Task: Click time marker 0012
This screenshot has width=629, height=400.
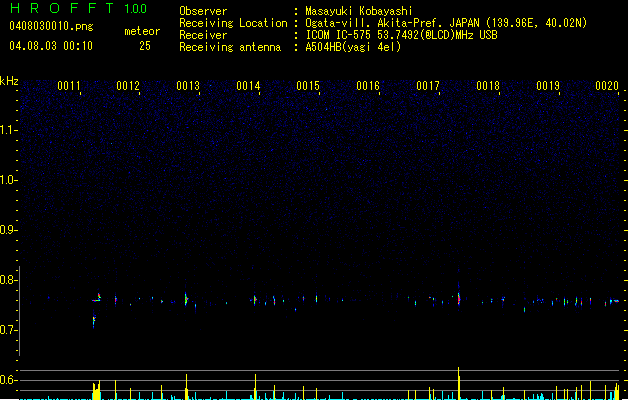Action: coord(128,86)
